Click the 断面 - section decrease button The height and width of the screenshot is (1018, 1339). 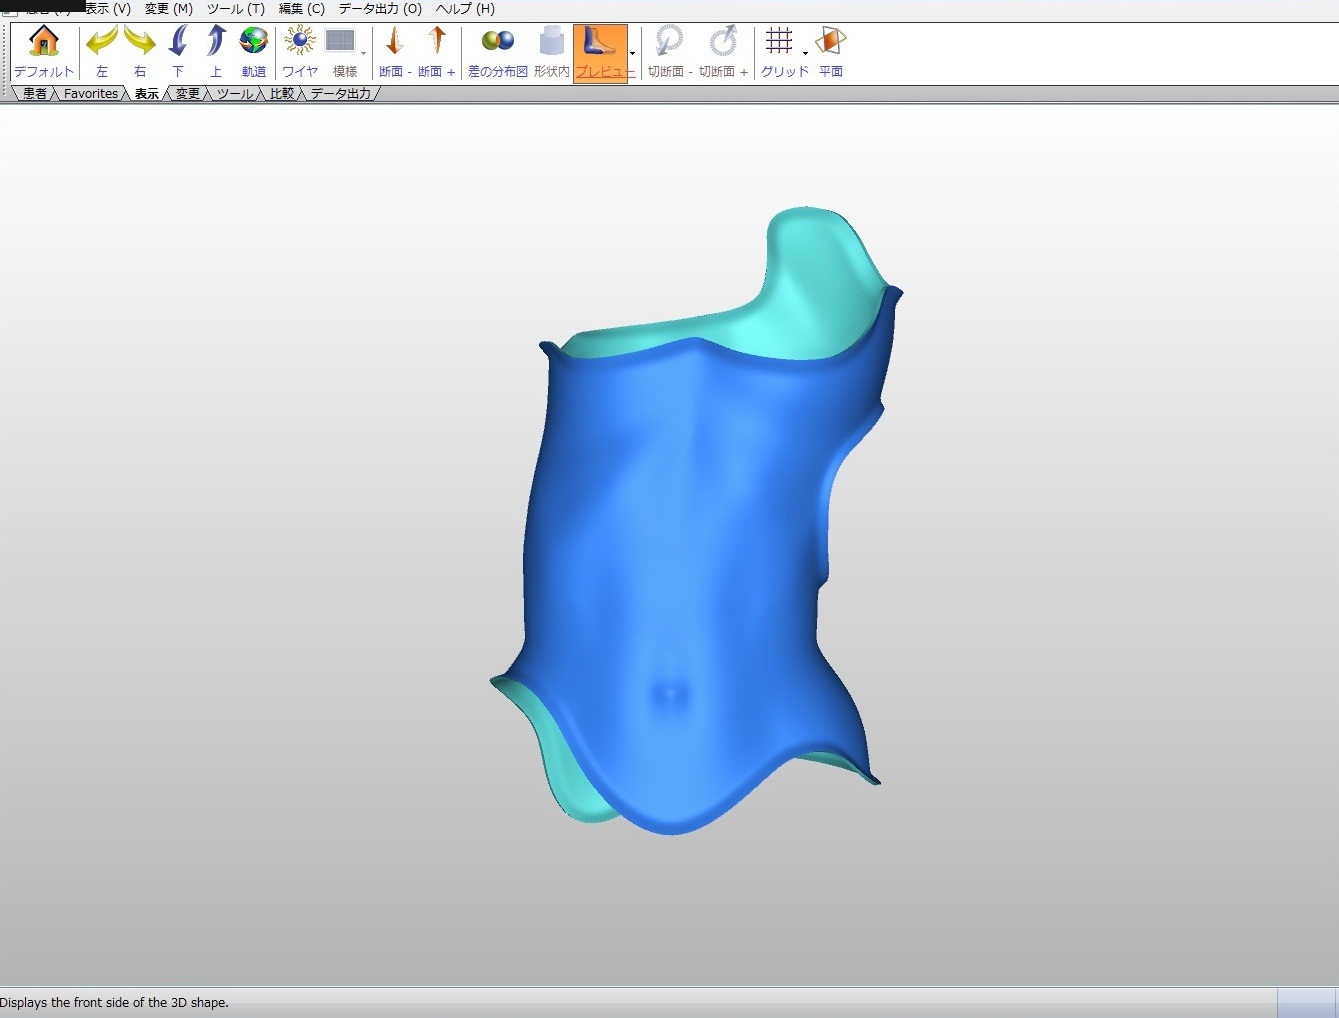pos(394,52)
